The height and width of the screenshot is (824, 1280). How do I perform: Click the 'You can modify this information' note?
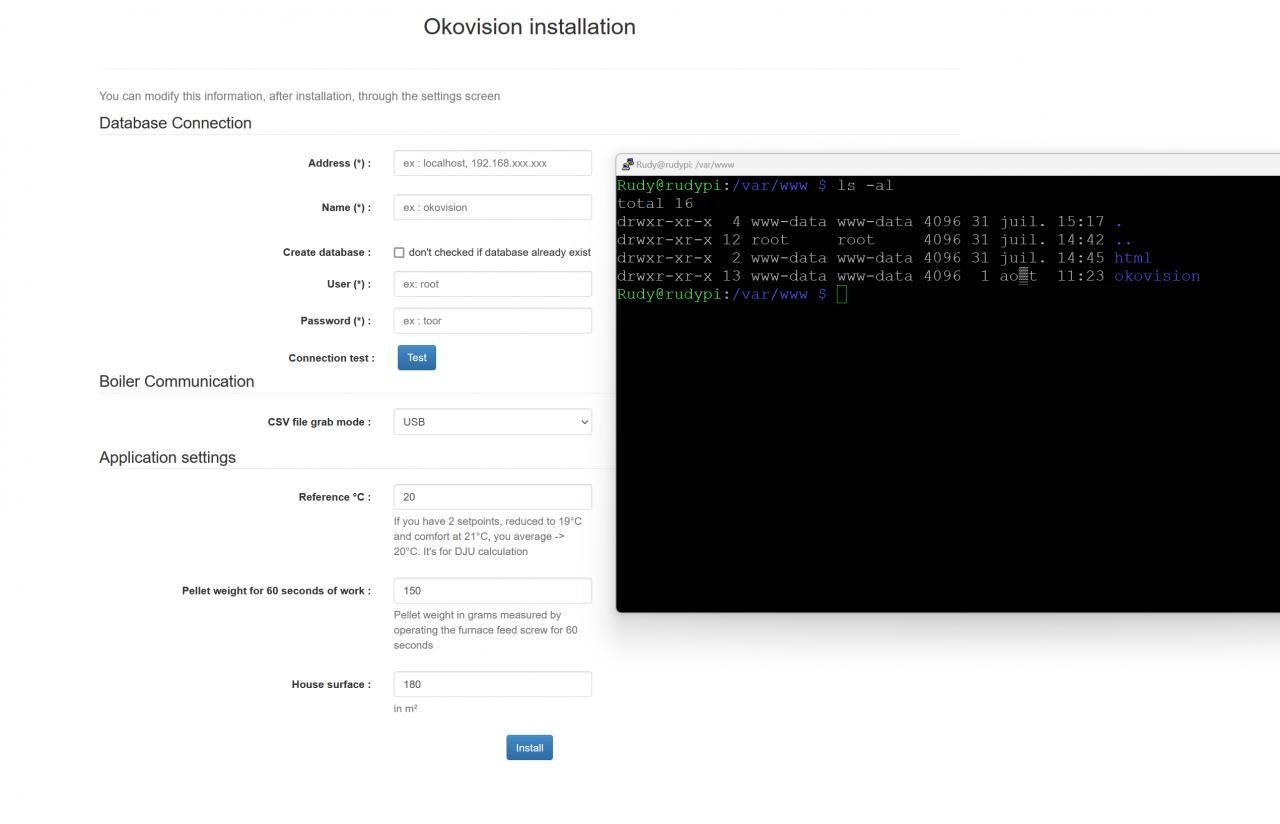(x=299, y=97)
